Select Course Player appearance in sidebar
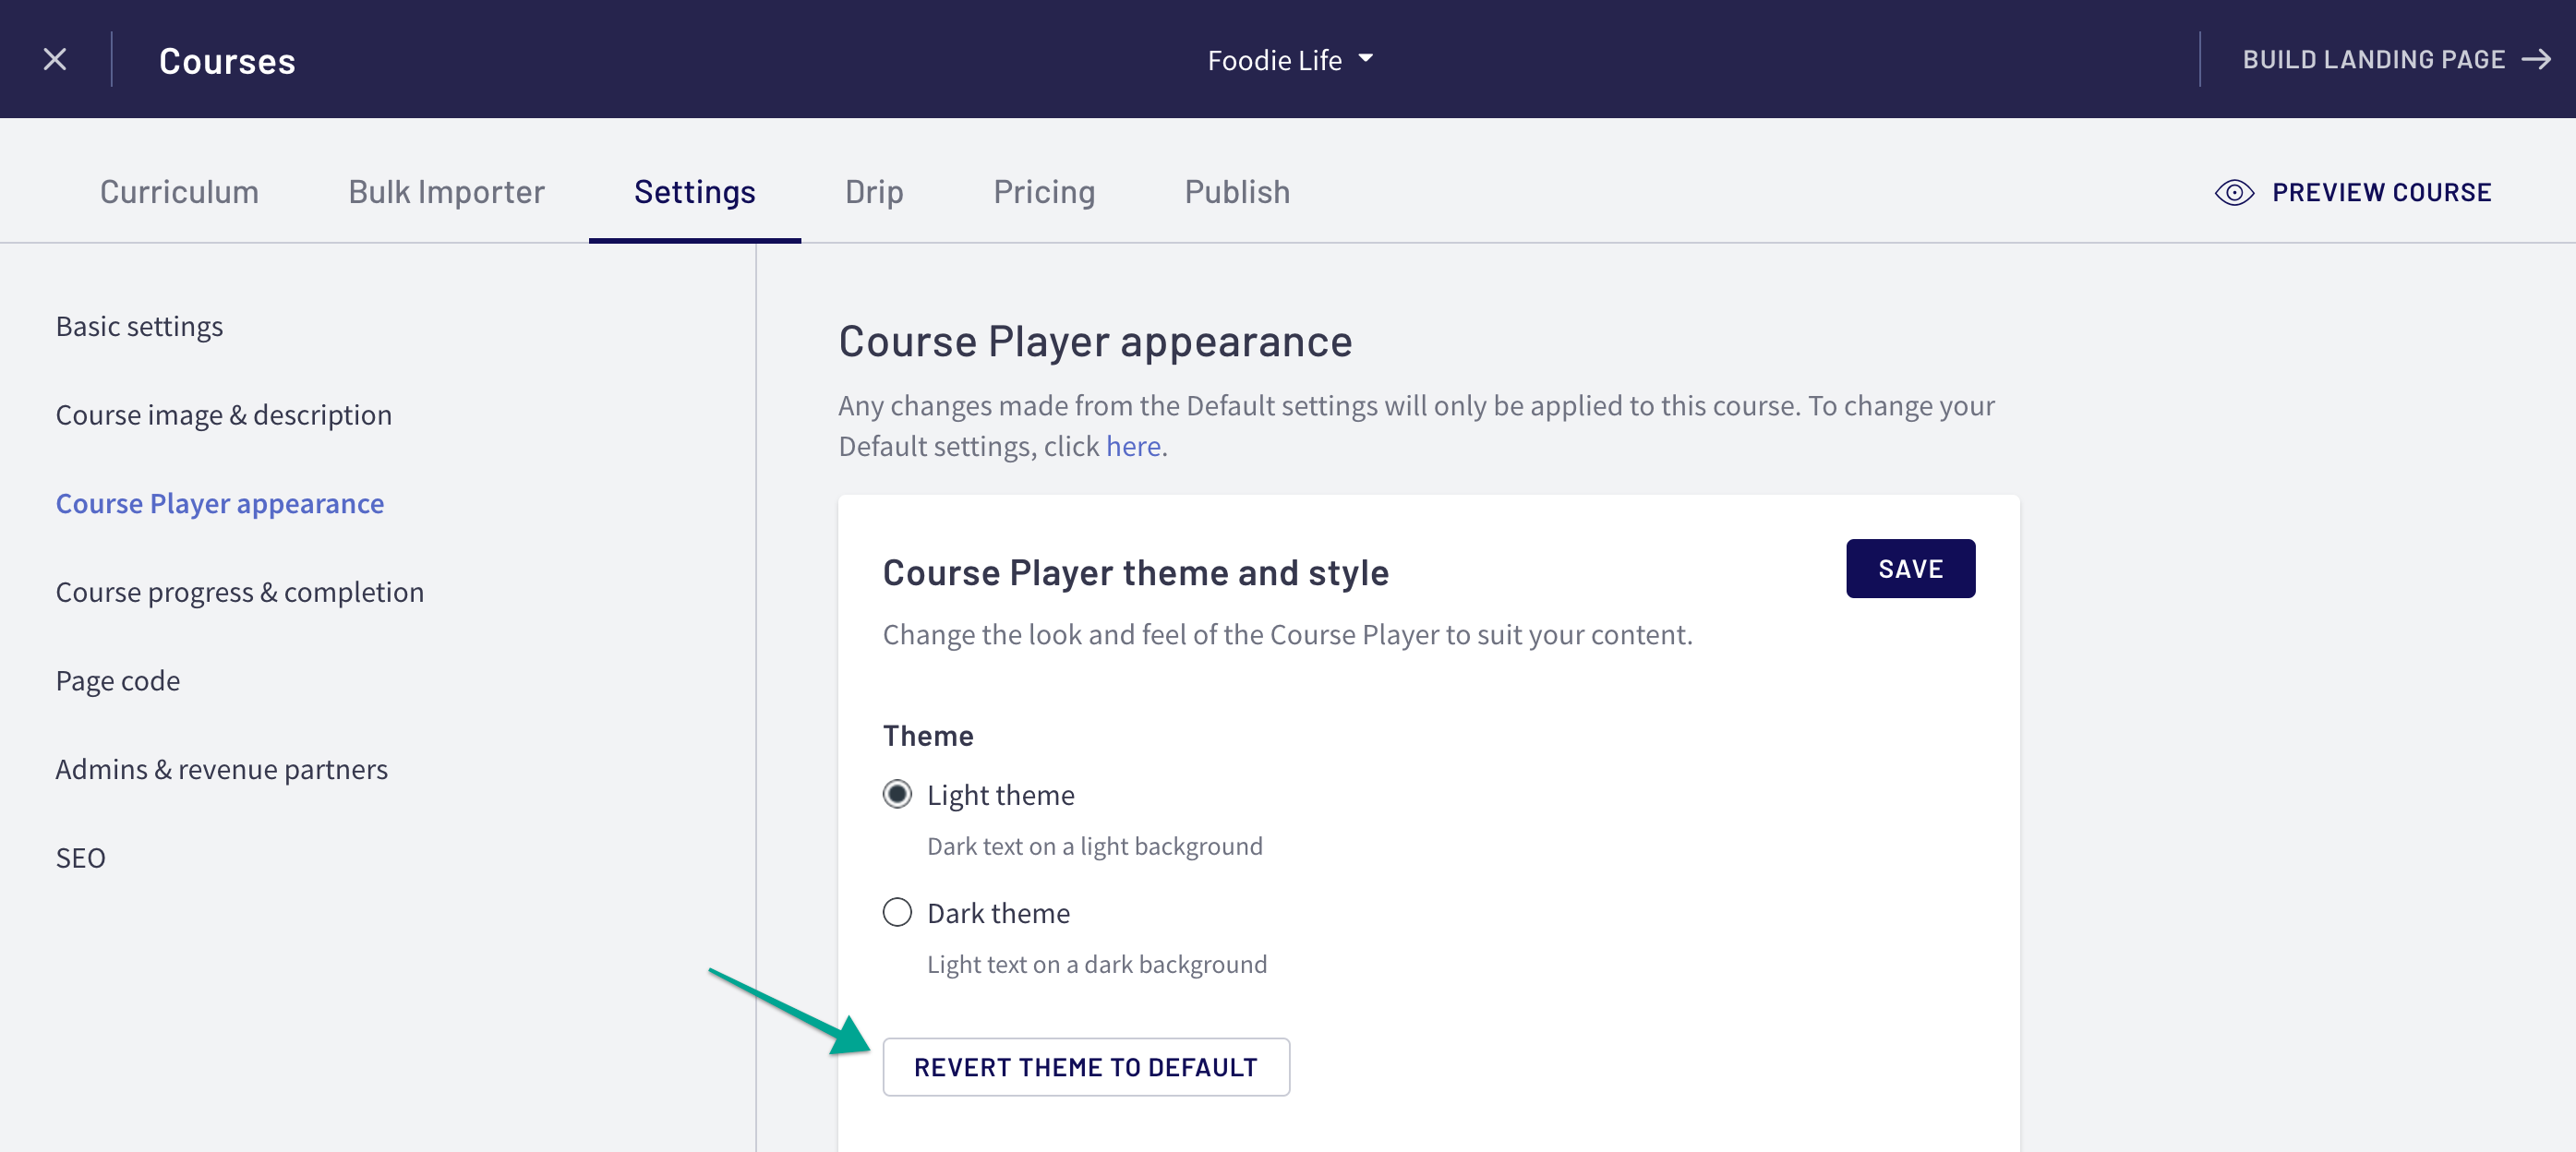 coord(219,503)
